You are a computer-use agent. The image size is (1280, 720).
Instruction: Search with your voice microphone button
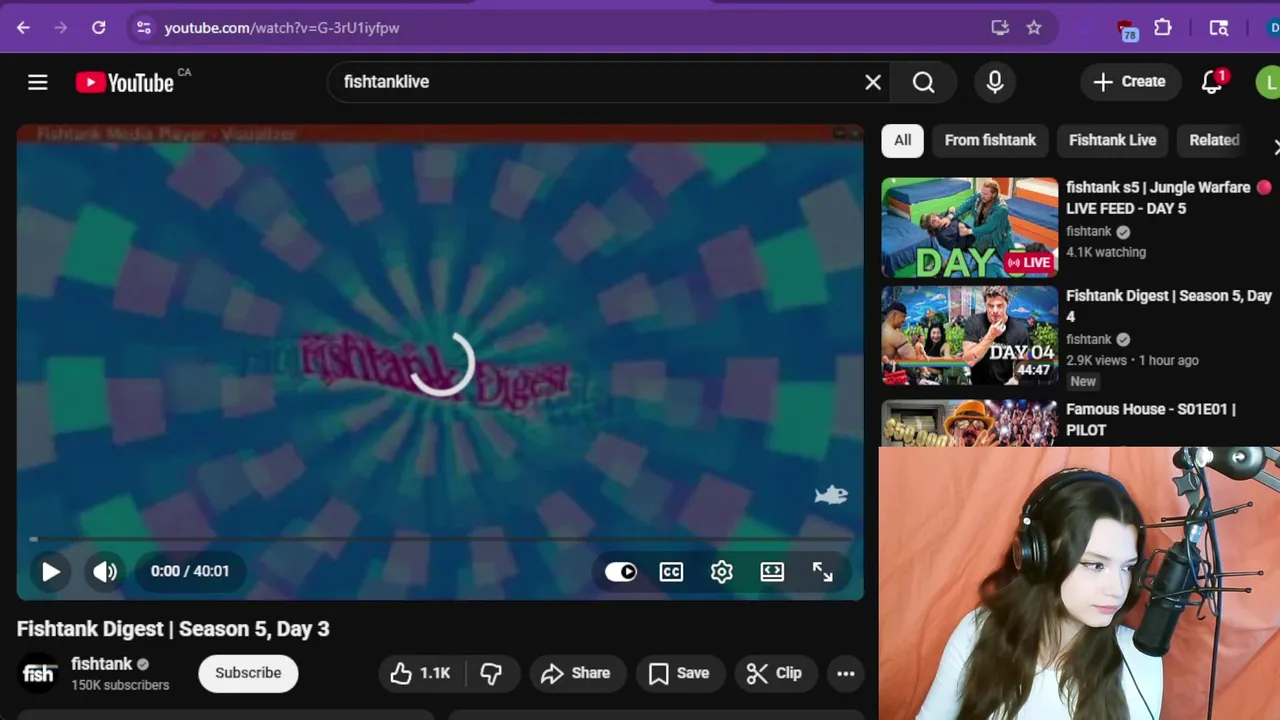tap(995, 82)
